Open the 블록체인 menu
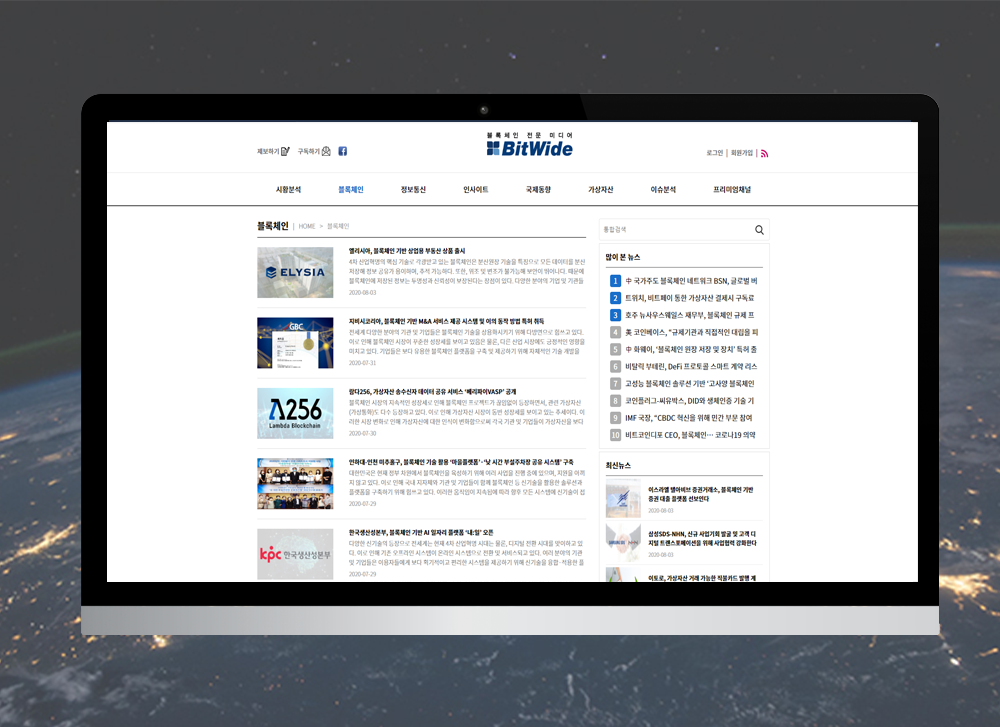The height and width of the screenshot is (727, 1000). (x=351, y=189)
